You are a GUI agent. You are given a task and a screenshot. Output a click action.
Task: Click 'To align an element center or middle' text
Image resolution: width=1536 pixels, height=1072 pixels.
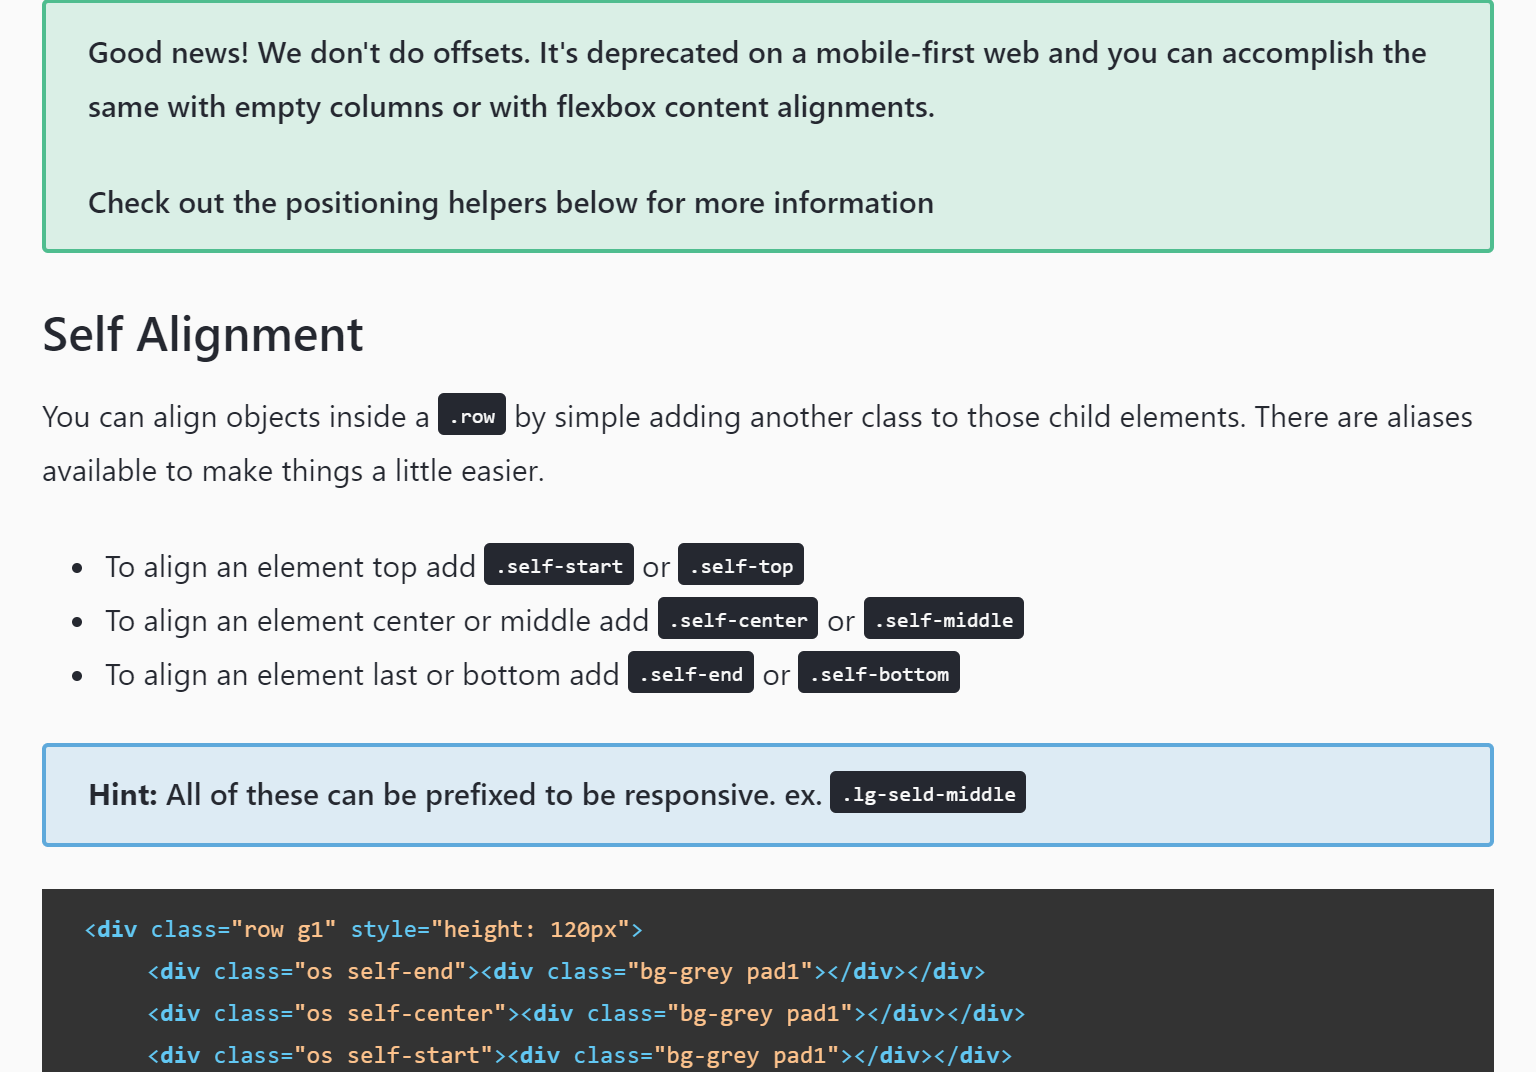377,621
